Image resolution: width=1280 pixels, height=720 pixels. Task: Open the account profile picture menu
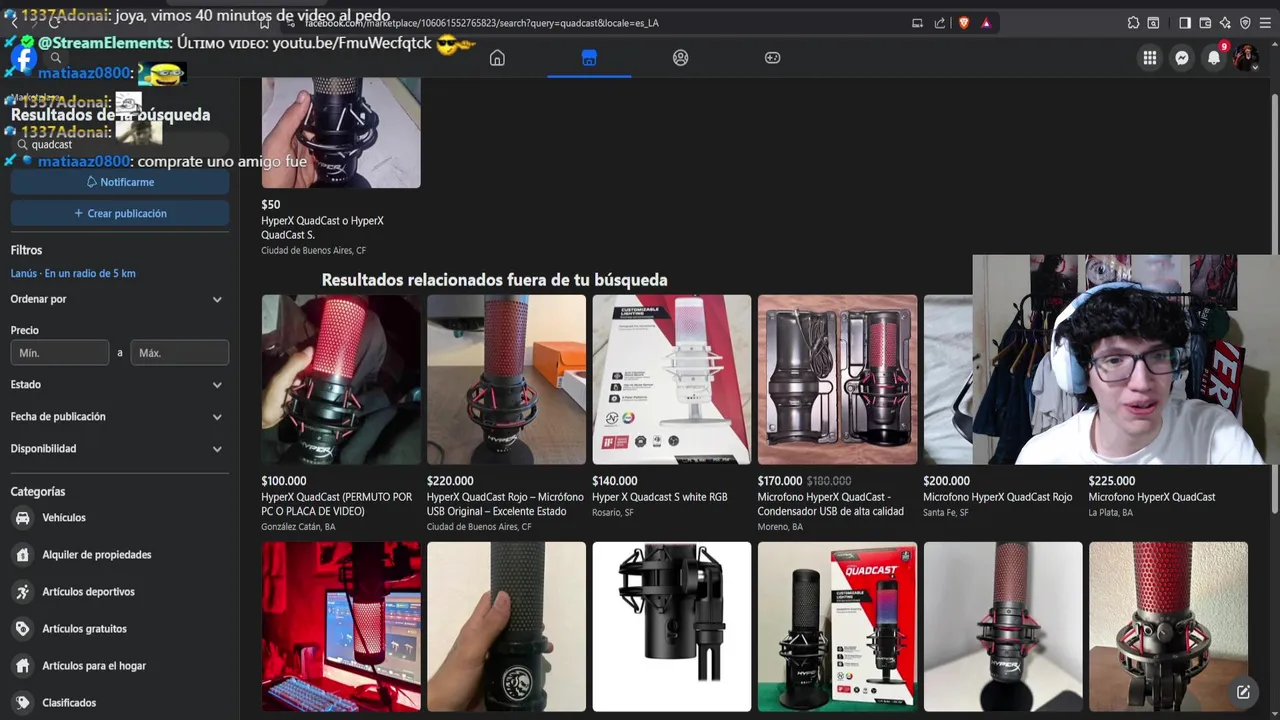point(1246,58)
